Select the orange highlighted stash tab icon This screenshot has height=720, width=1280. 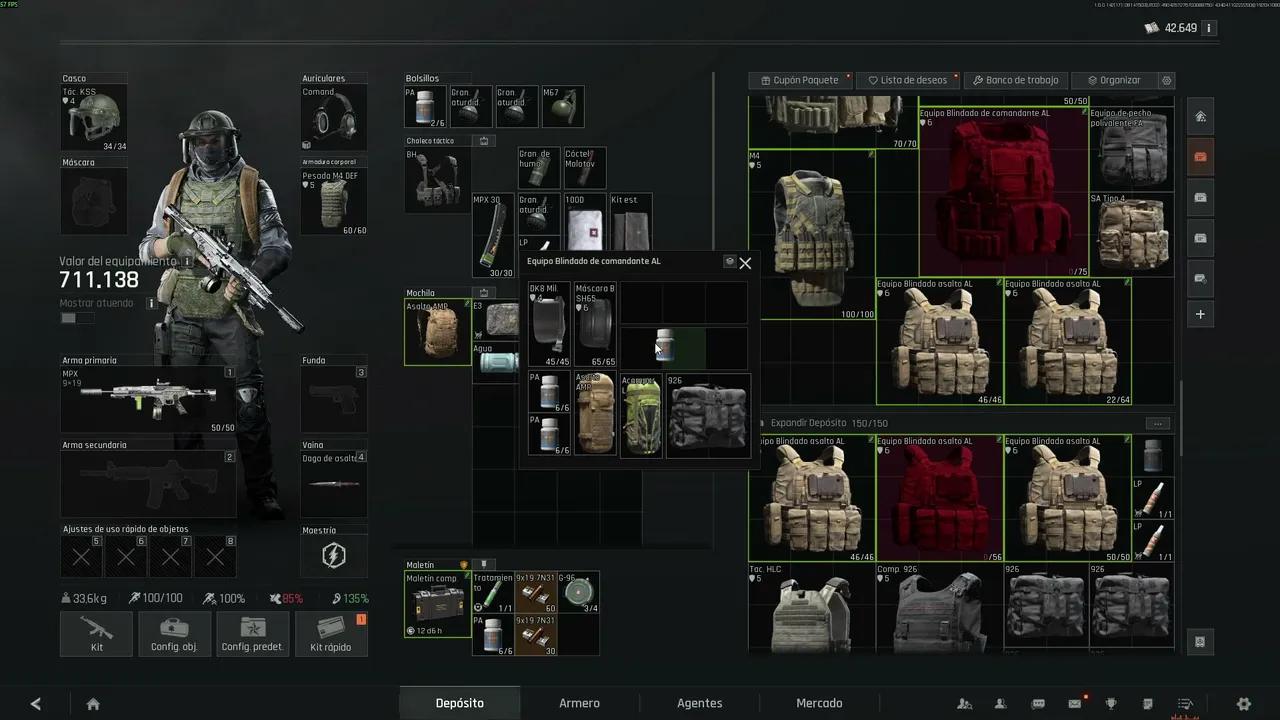point(1200,156)
